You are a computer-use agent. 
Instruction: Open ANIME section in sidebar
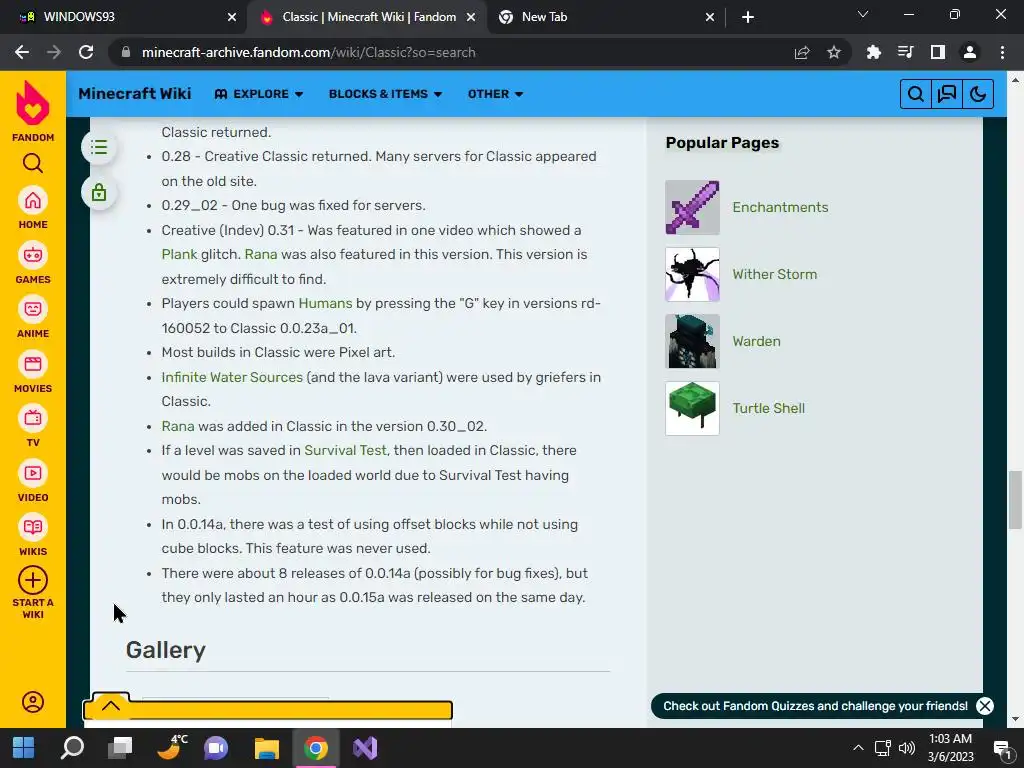[33, 310]
